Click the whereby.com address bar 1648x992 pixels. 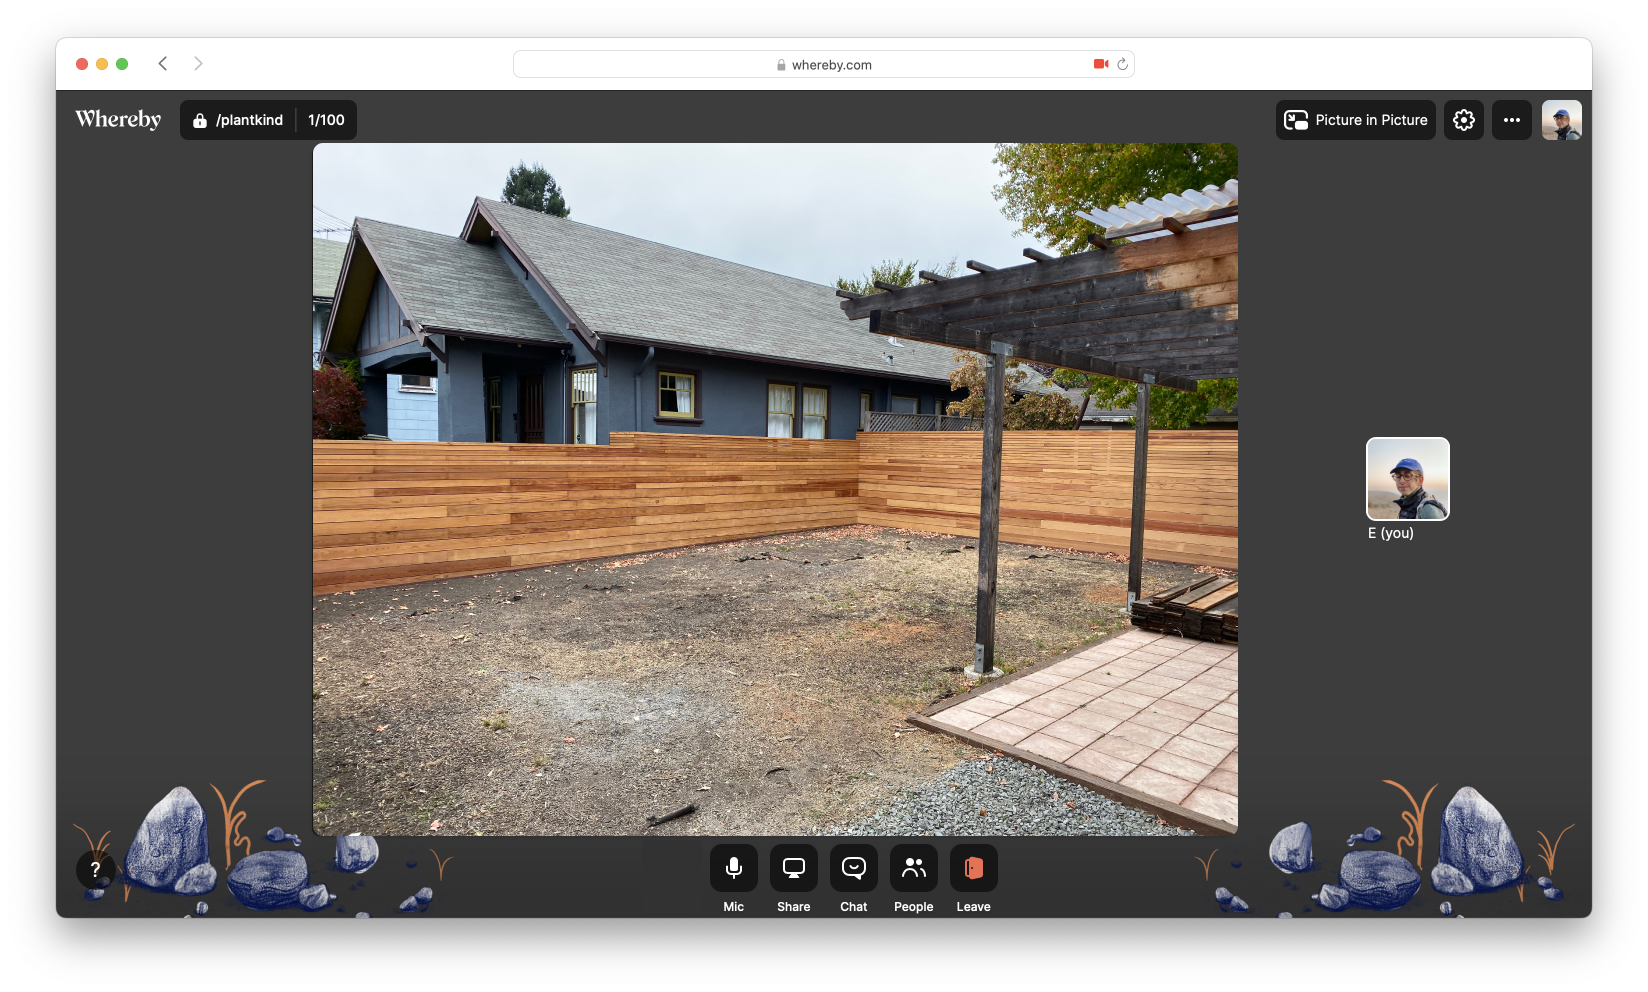click(x=823, y=64)
